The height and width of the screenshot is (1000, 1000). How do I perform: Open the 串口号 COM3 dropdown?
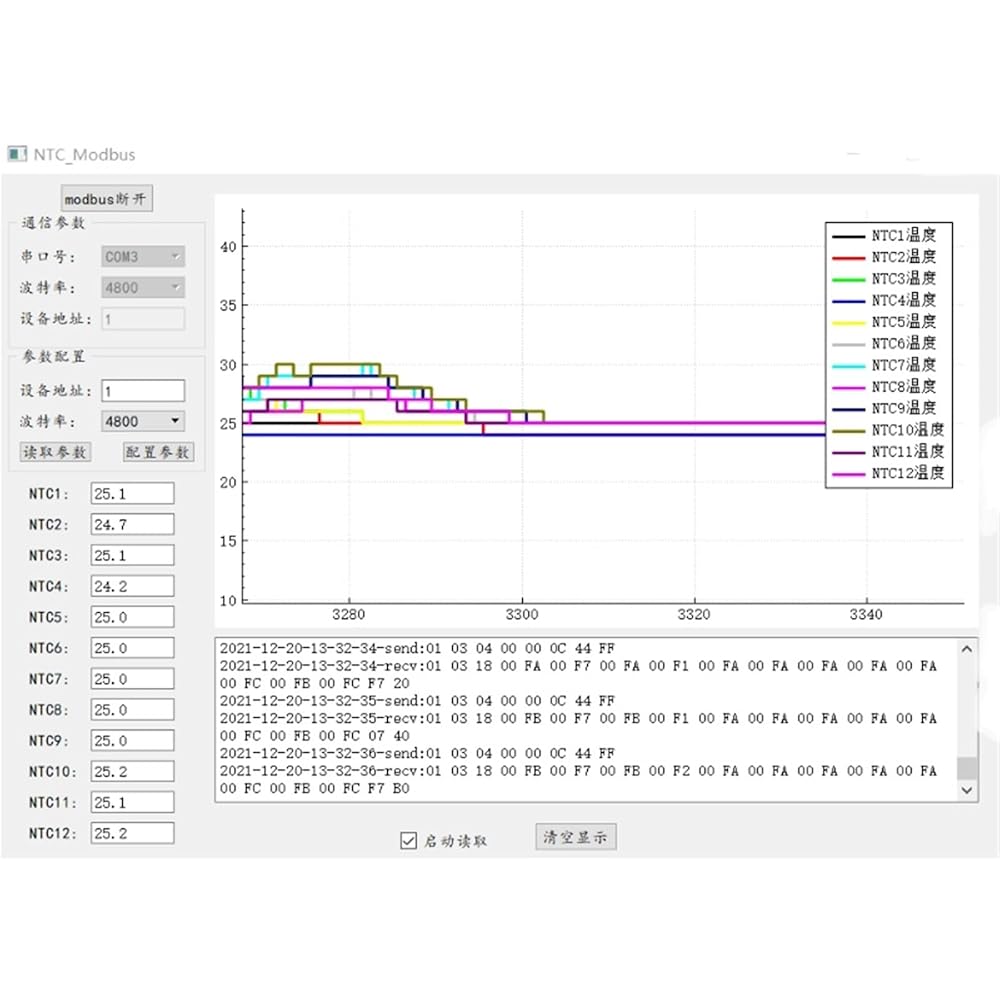[x=144, y=257]
